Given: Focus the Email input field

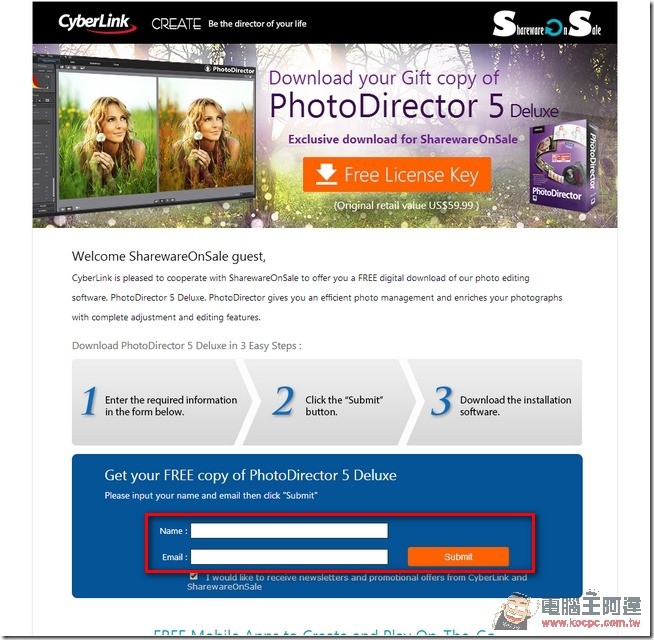Looking at the screenshot, I should tap(289, 557).
